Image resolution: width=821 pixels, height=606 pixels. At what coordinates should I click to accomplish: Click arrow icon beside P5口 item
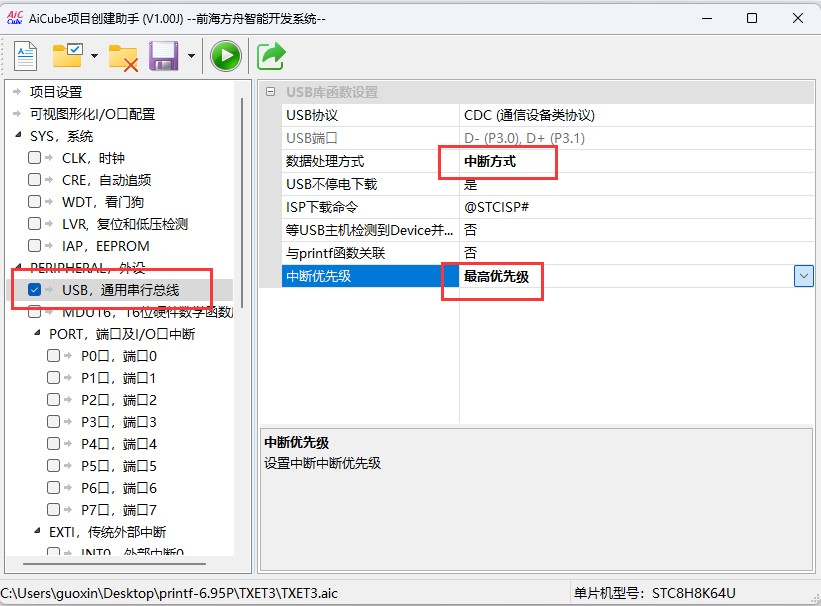68,466
